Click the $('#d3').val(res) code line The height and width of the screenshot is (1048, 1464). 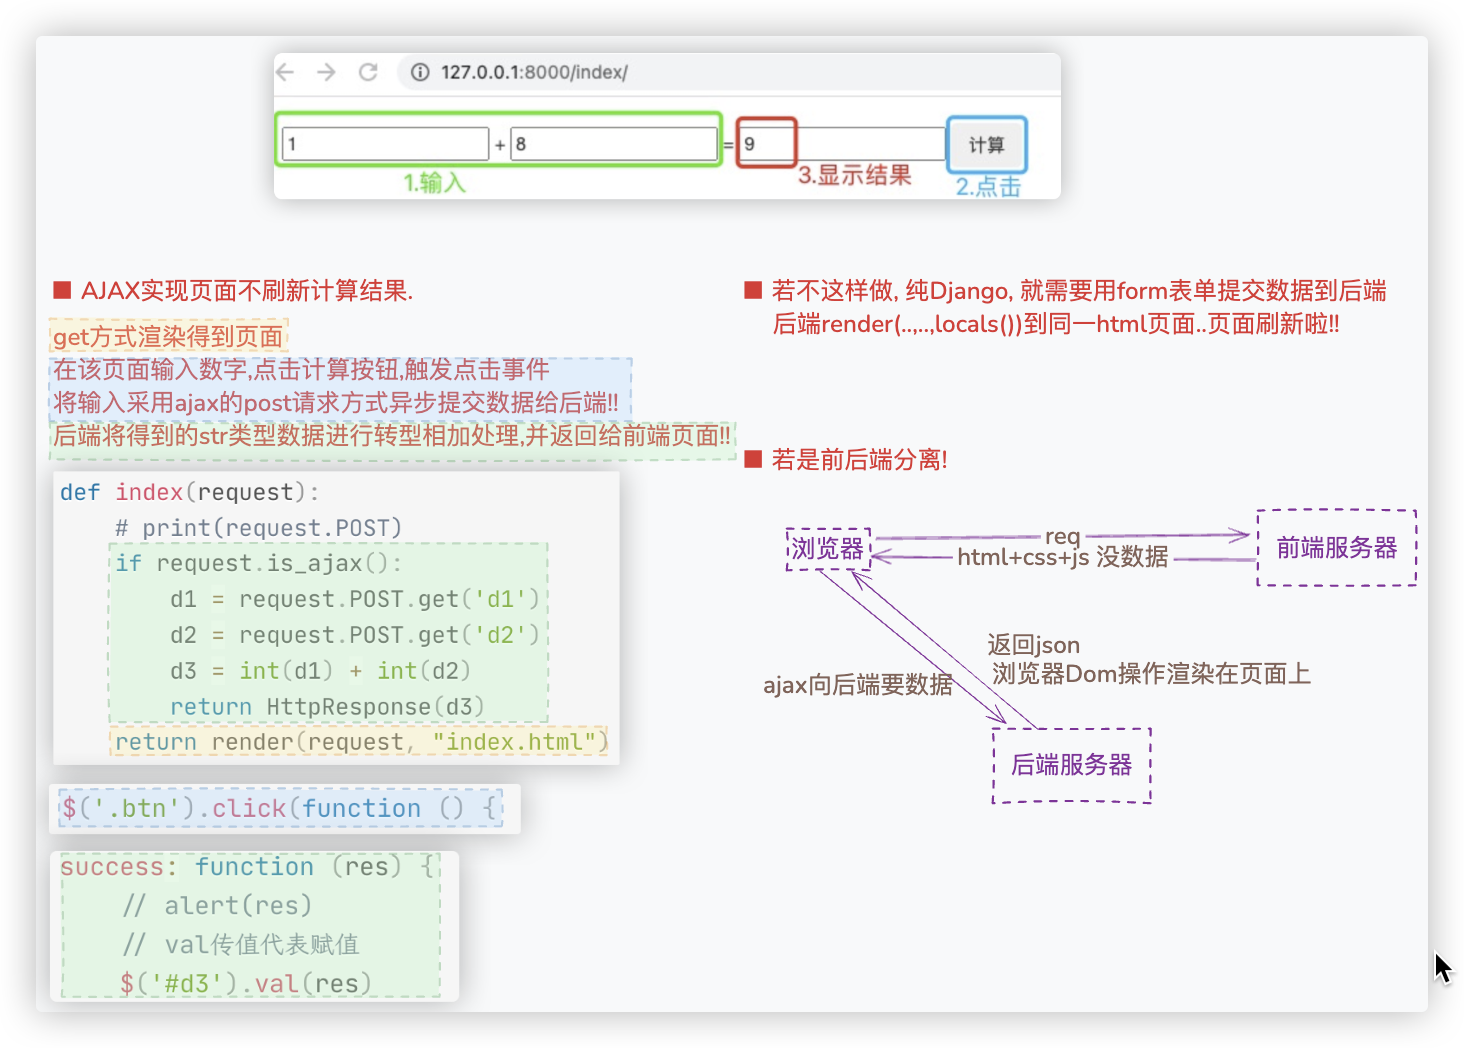pos(245,984)
